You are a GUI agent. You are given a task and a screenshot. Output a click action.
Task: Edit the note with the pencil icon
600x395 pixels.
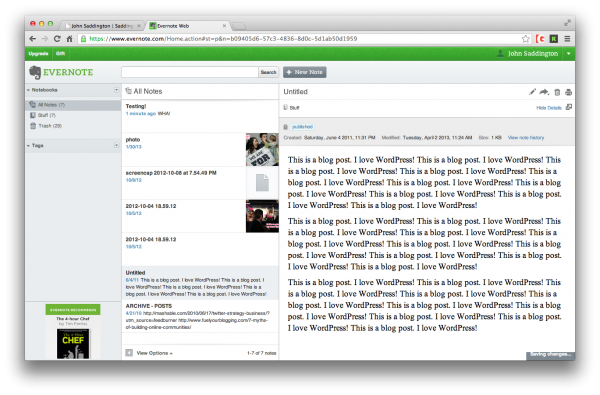click(532, 92)
